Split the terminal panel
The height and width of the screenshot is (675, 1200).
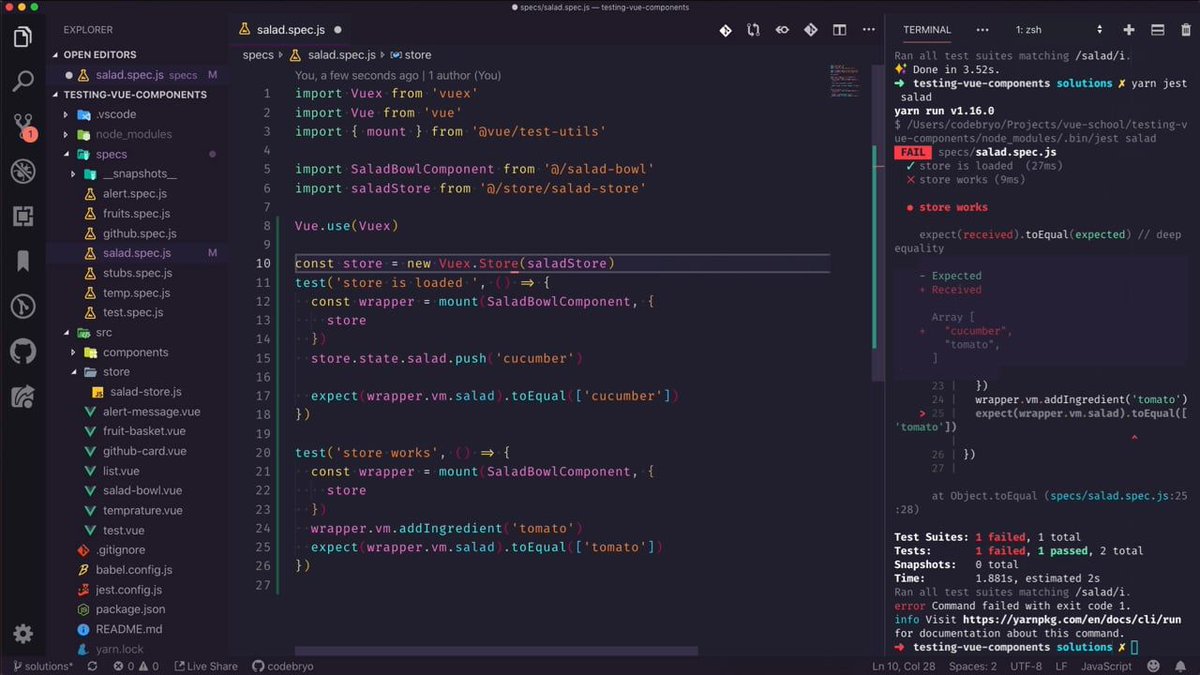[x=1157, y=30]
